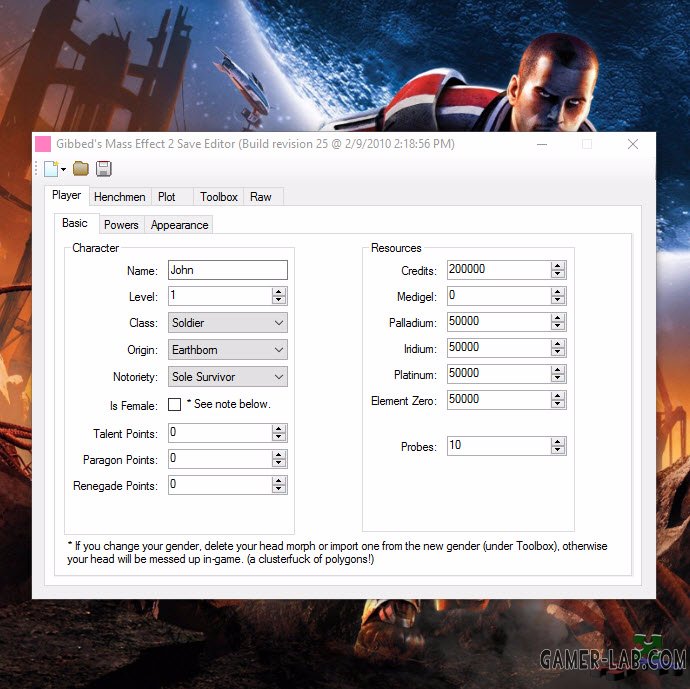This screenshot has height=689, width=690.
Task: Increase Medigel with the up arrow
Action: pyautogui.click(x=558, y=292)
